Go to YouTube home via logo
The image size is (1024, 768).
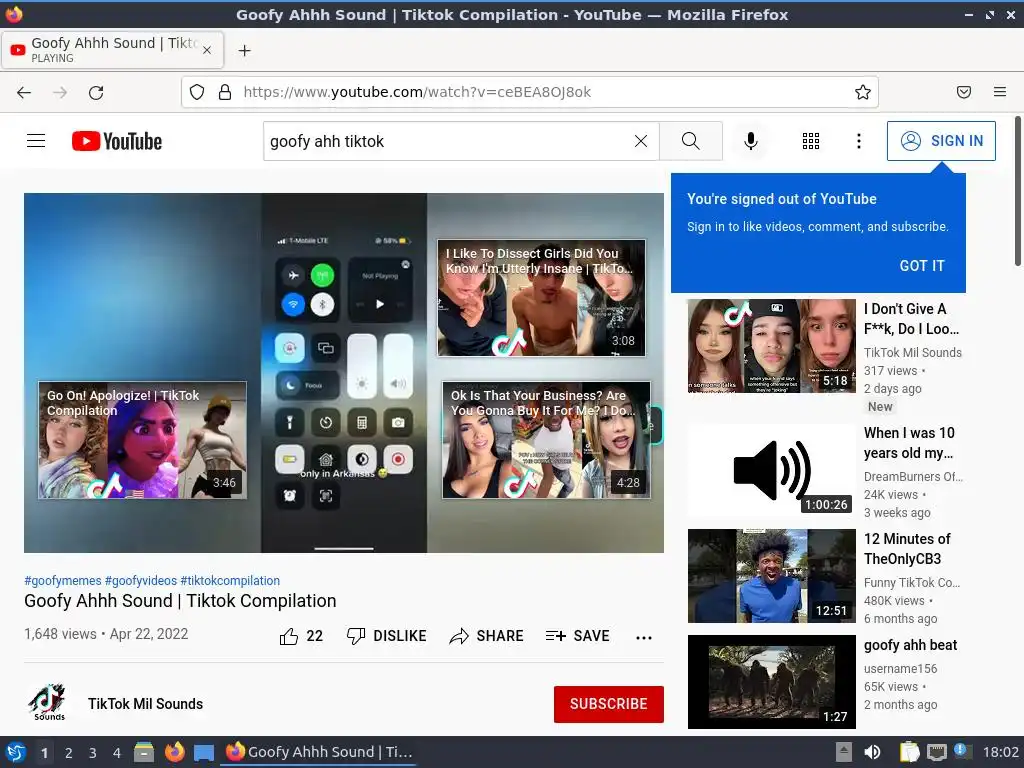point(117,141)
